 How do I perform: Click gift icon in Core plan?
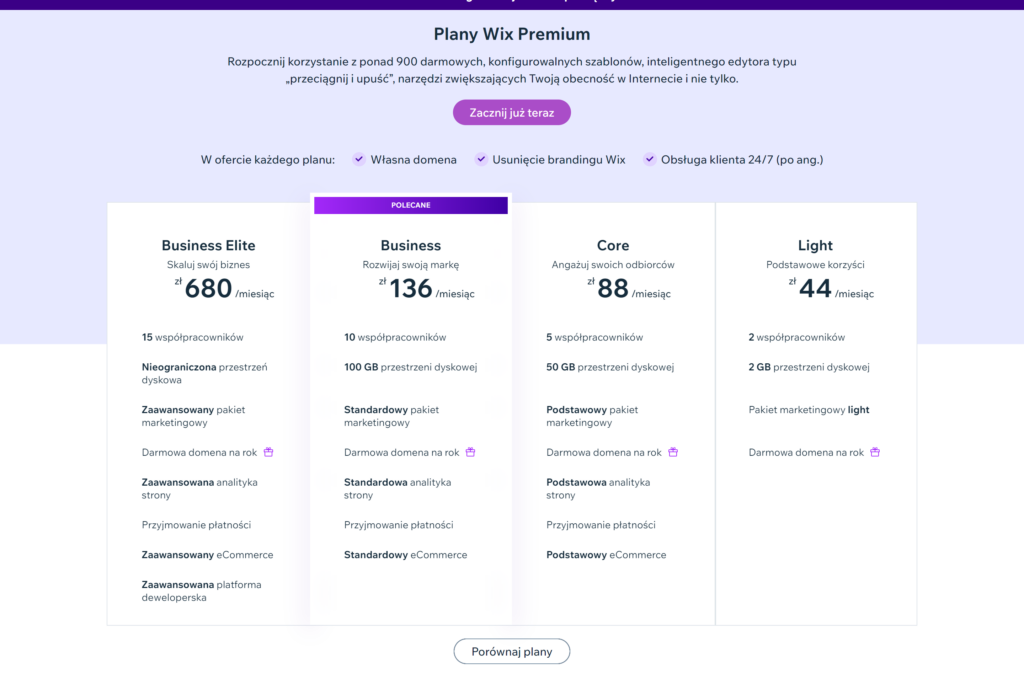673,452
